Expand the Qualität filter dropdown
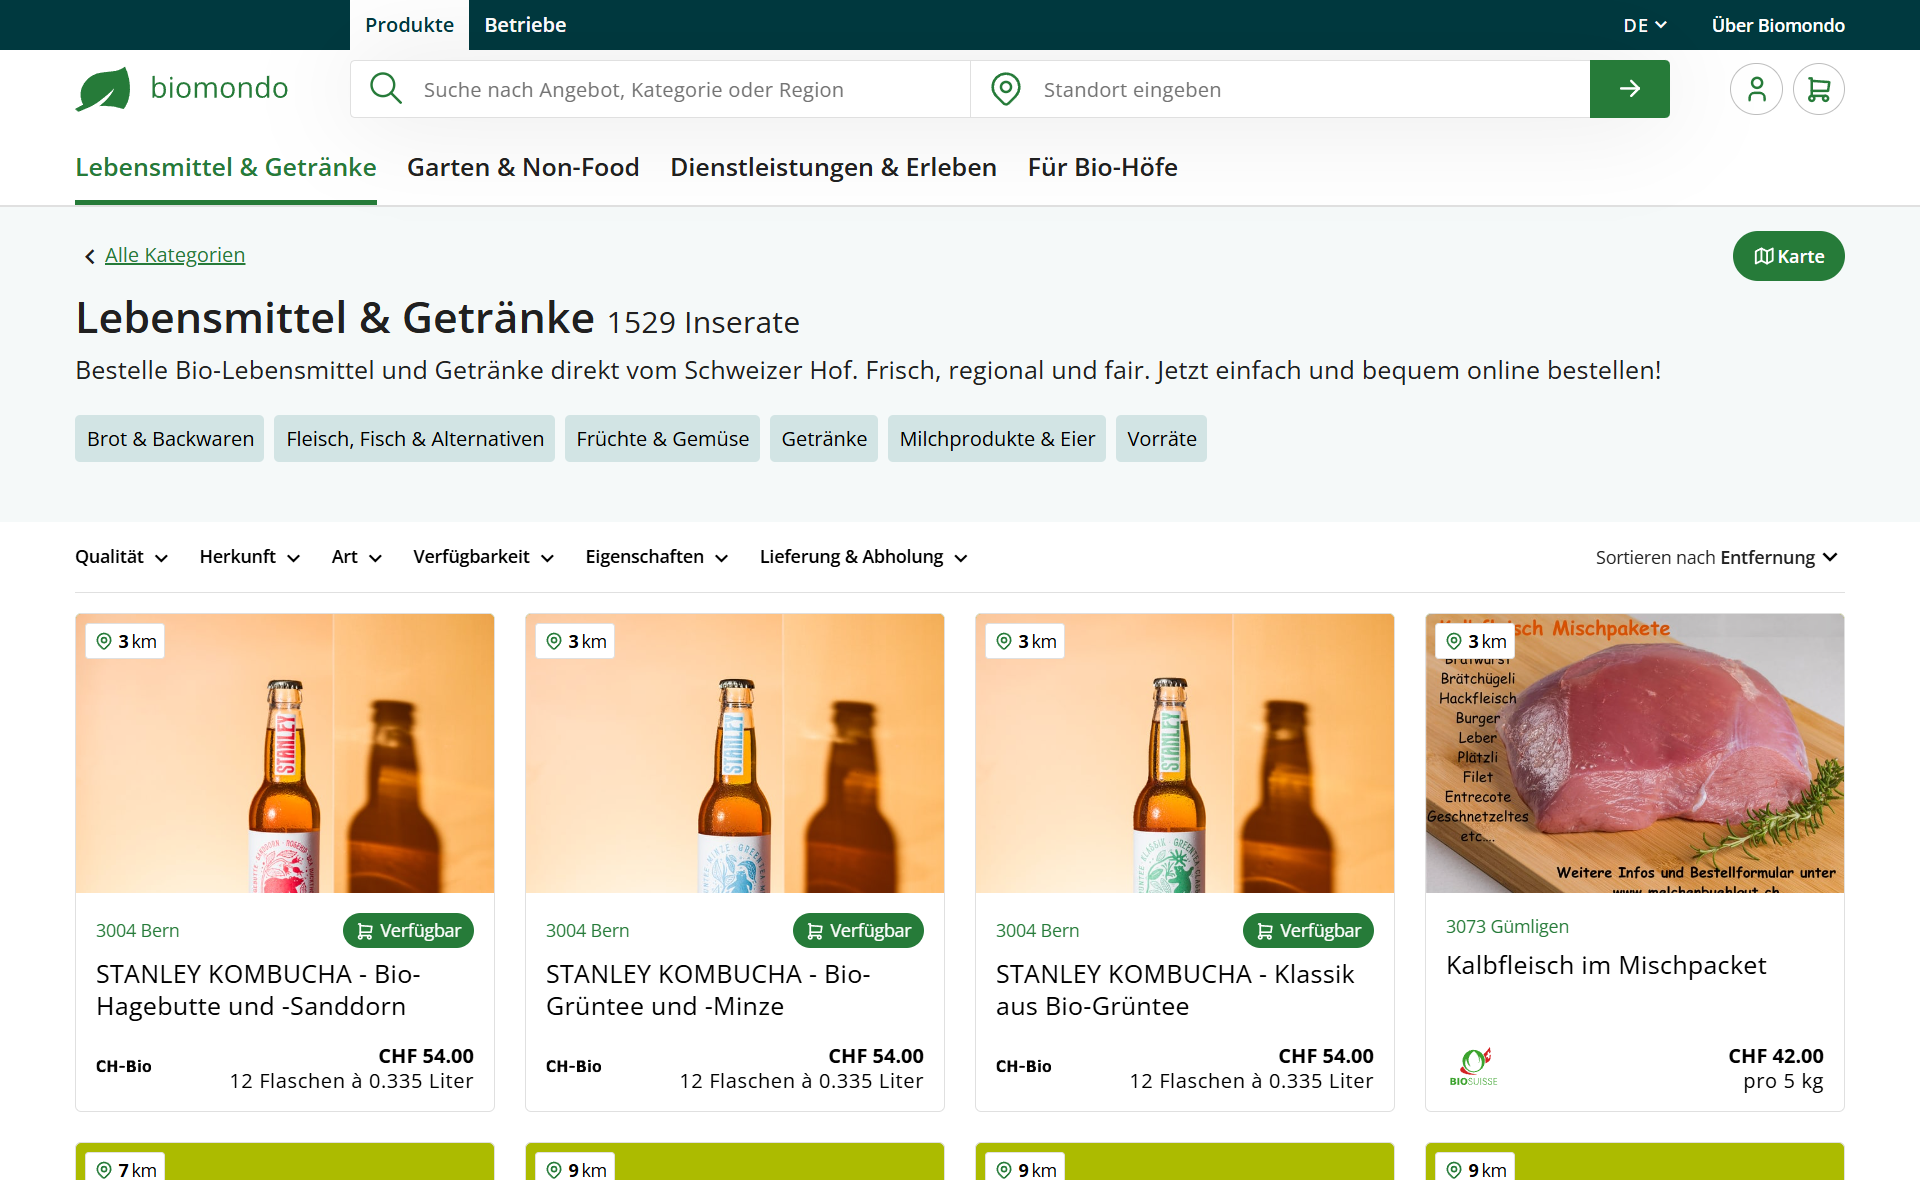Screen dimensions: 1920x1180 pos(121,557)
